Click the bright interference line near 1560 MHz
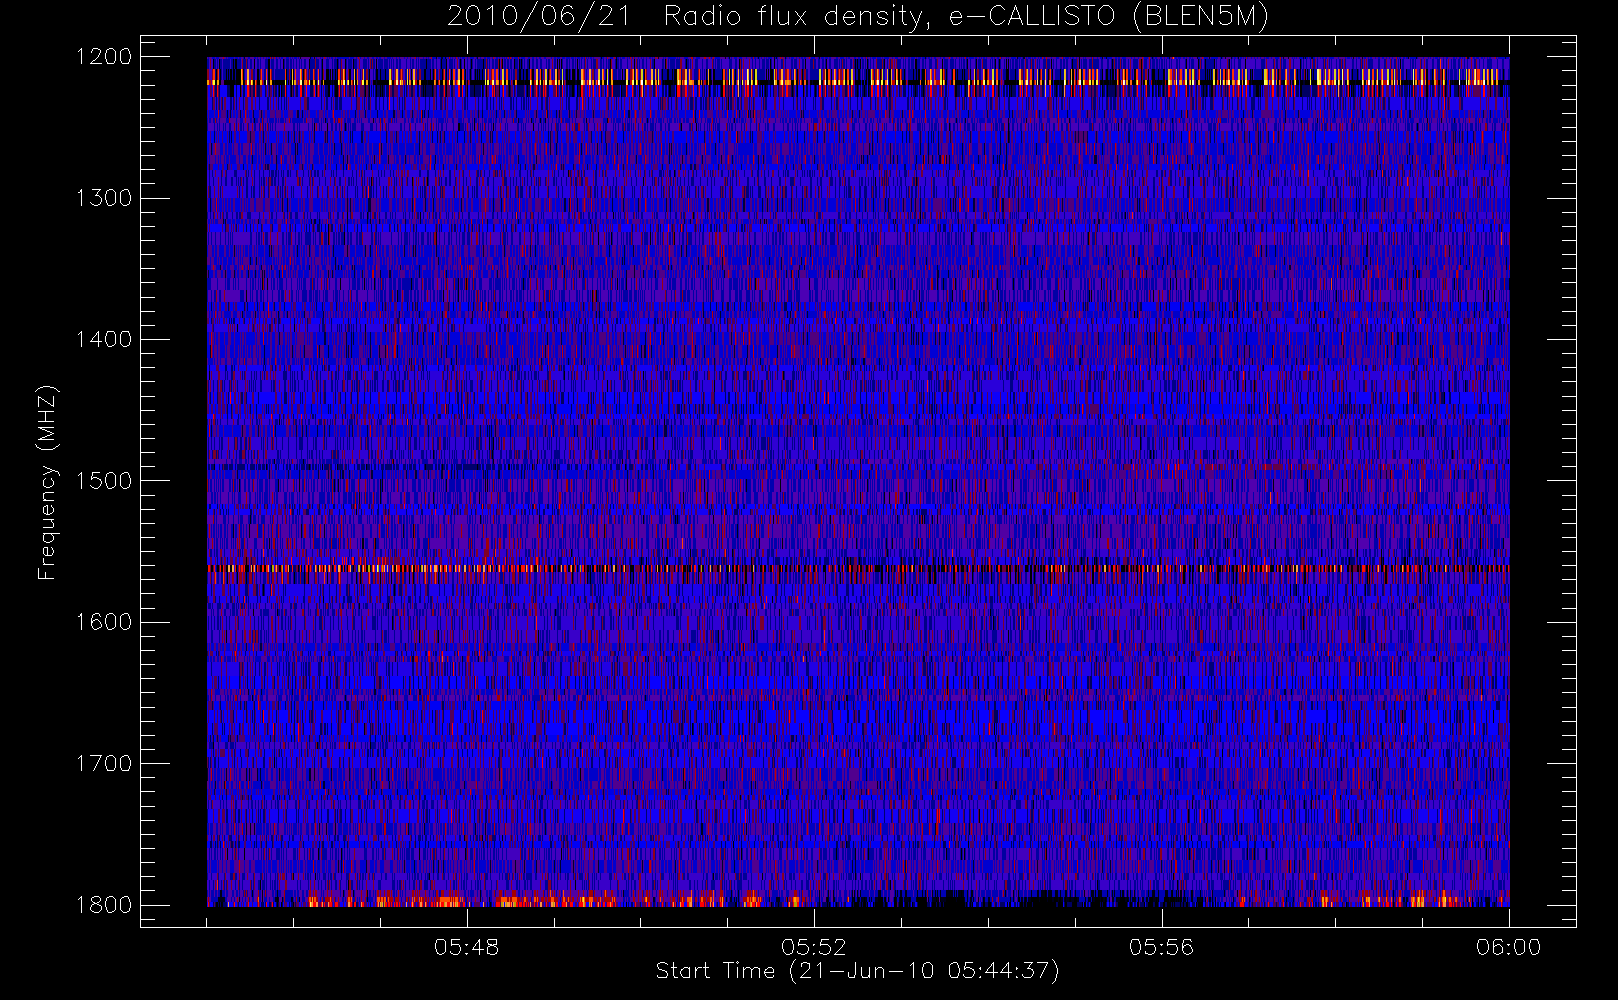This screenshot has height=1000, width=1618. point(858,568)
